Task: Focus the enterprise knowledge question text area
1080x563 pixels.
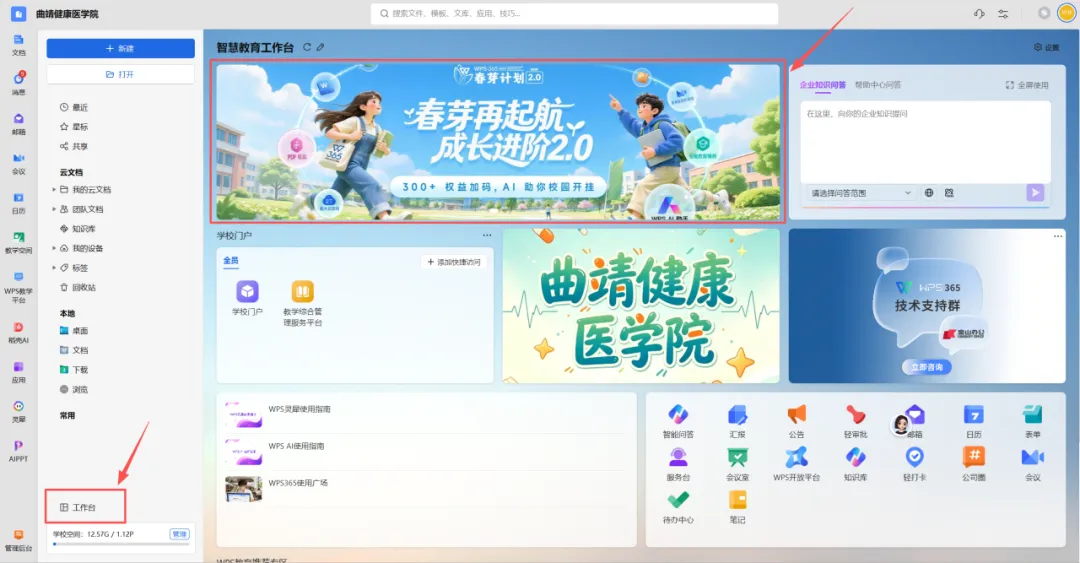Action: pyautogui.click(x=925, y=142)
